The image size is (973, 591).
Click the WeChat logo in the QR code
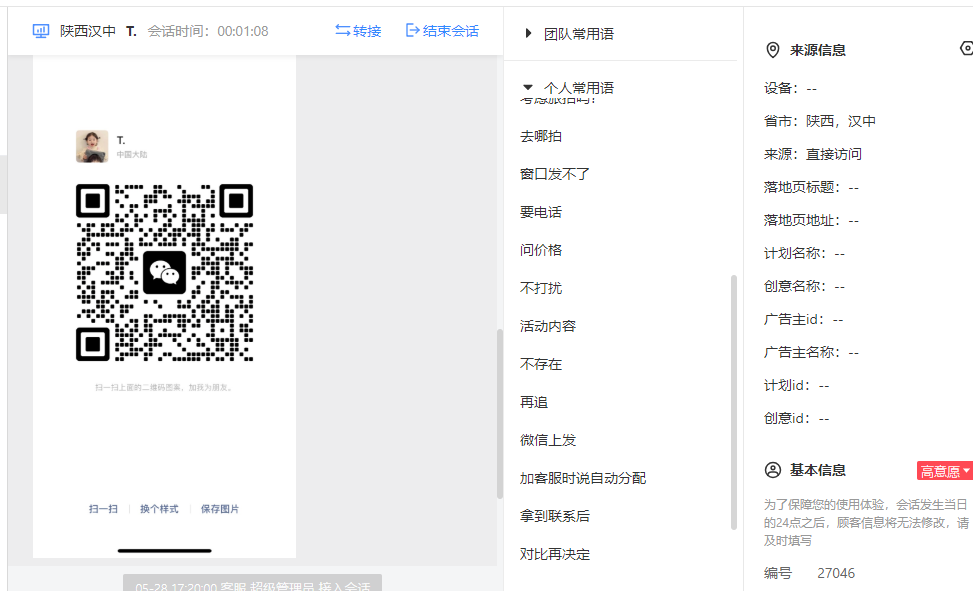[x=164, y=273]
